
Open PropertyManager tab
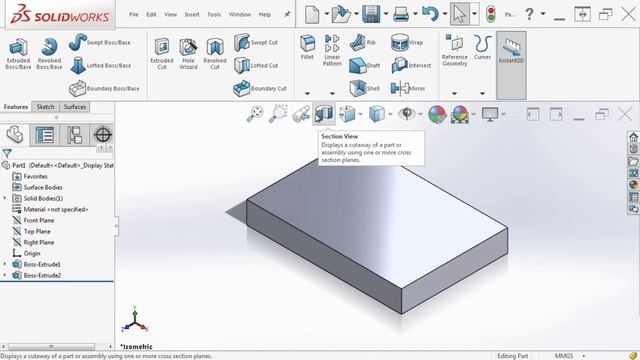click(44, 135)
